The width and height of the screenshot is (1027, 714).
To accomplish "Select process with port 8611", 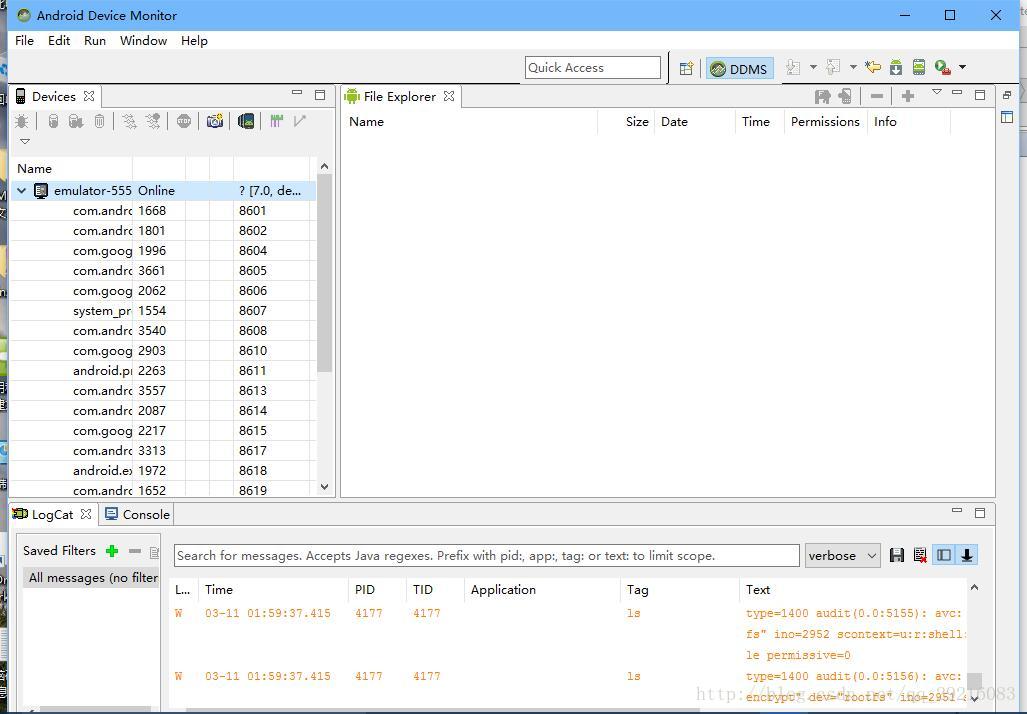I will 162,371.
